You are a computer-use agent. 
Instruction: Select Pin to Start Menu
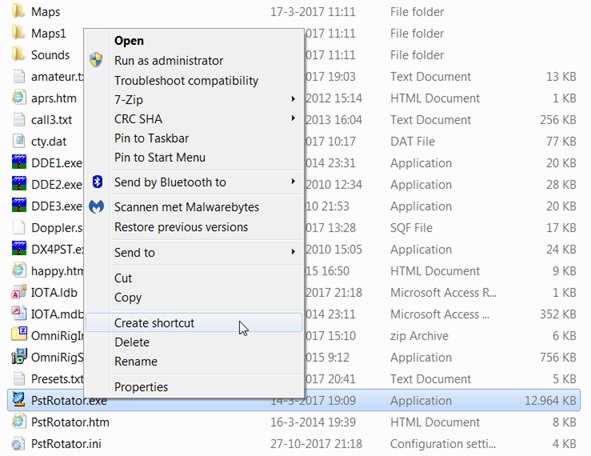point(160,158)
